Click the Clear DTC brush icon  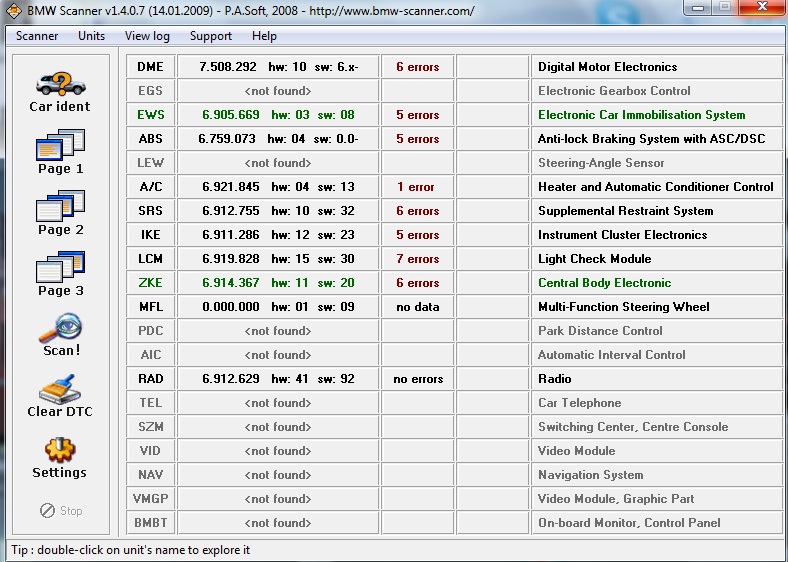click(x=60, y=390)
